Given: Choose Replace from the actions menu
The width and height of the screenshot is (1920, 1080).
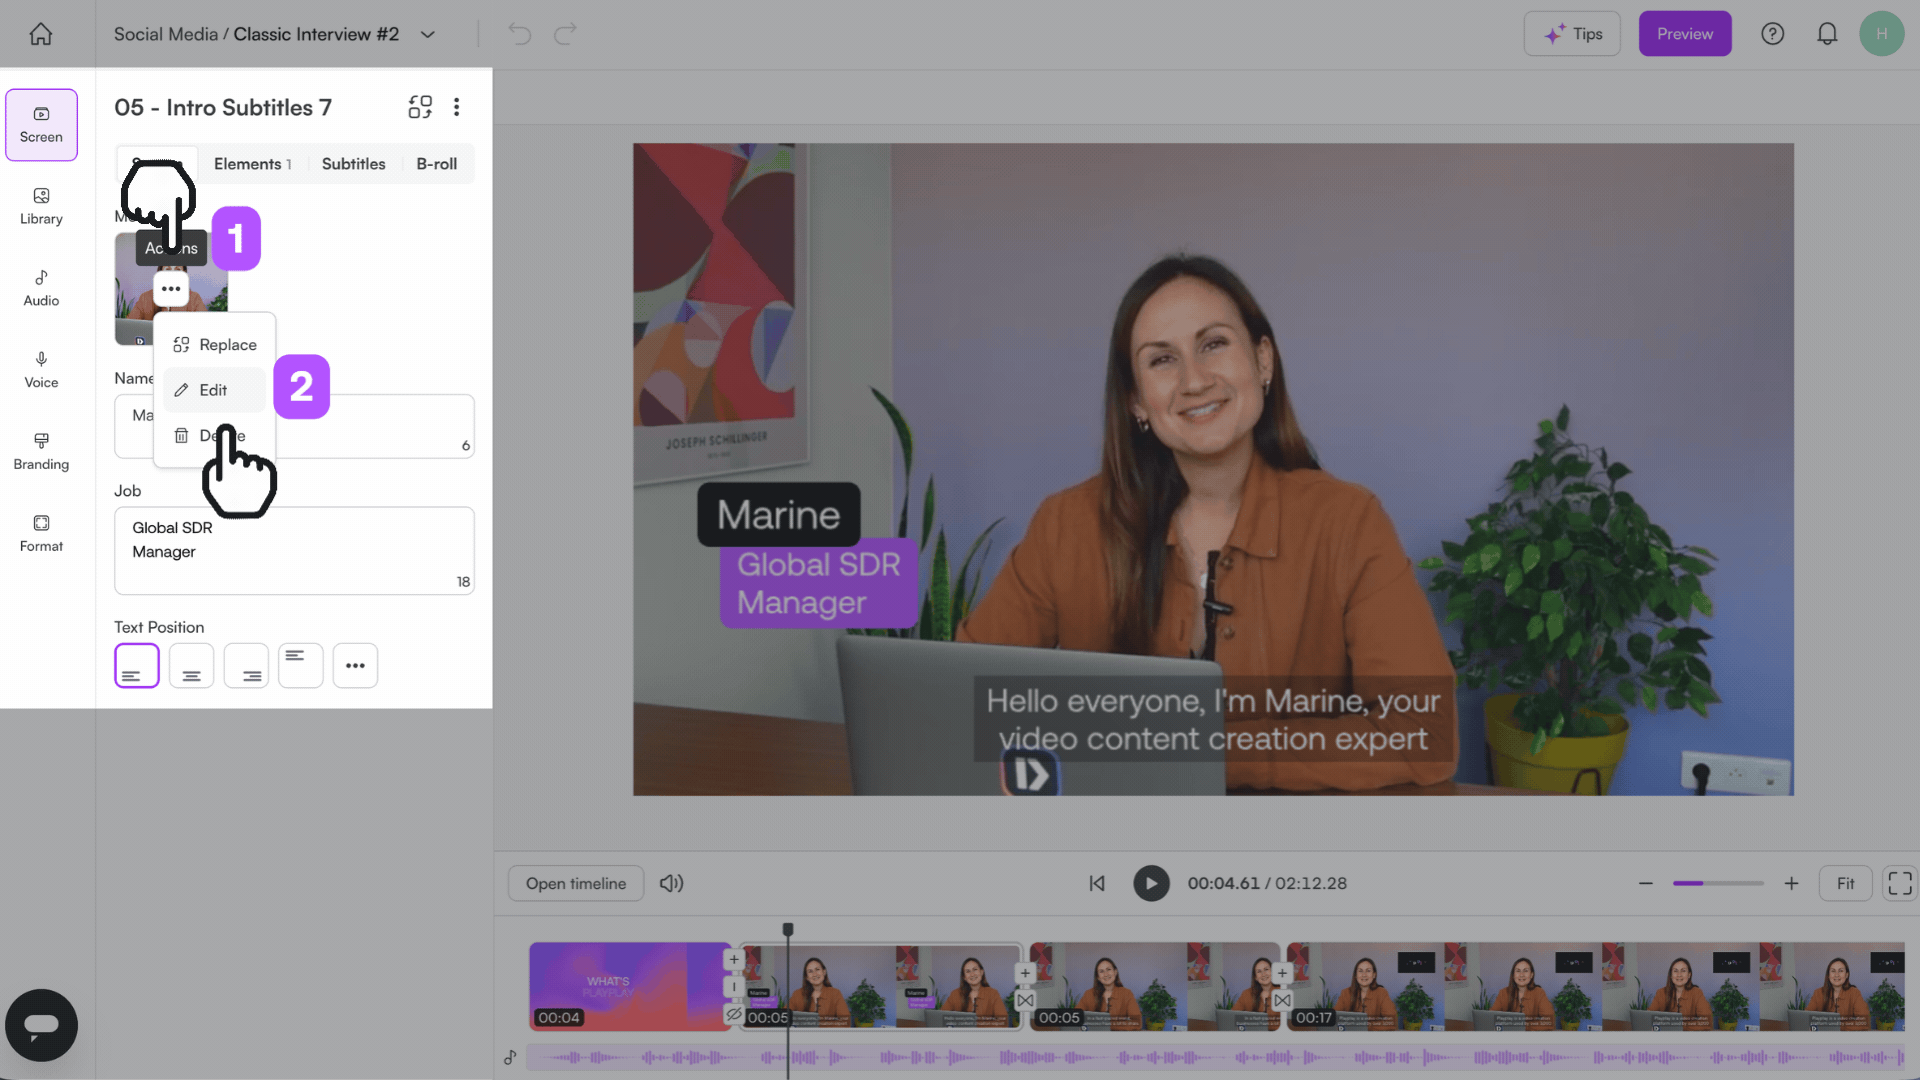Looking at the screenshot, I should (x=215, y=345).
